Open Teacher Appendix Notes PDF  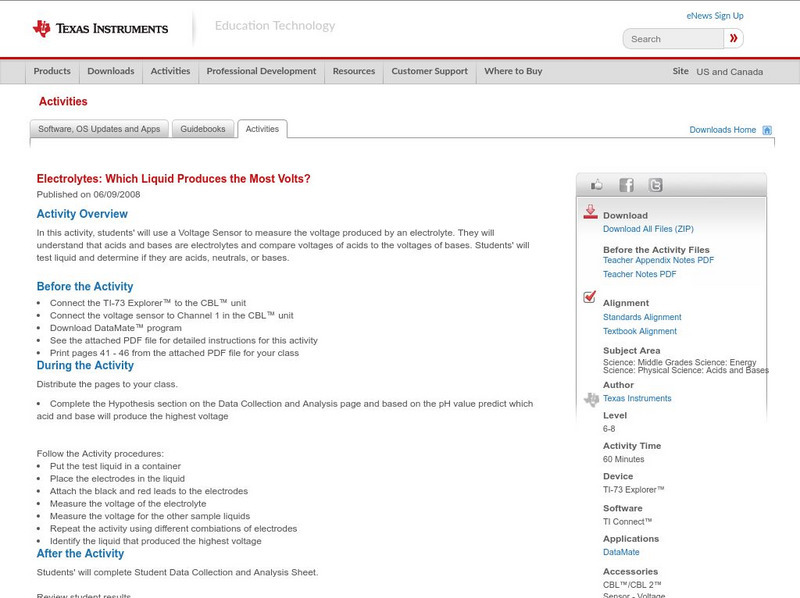point(658,260)
